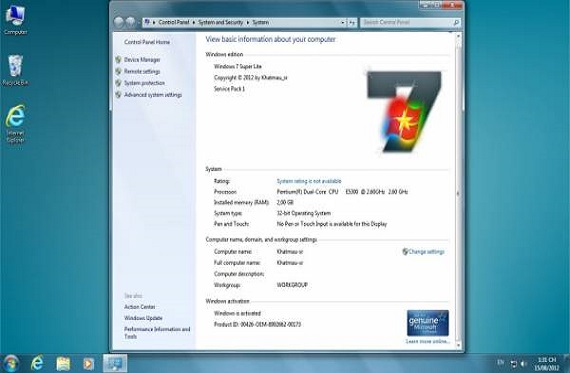Click the copyright 2012 line
570x373 pixels.
[251, 77]
